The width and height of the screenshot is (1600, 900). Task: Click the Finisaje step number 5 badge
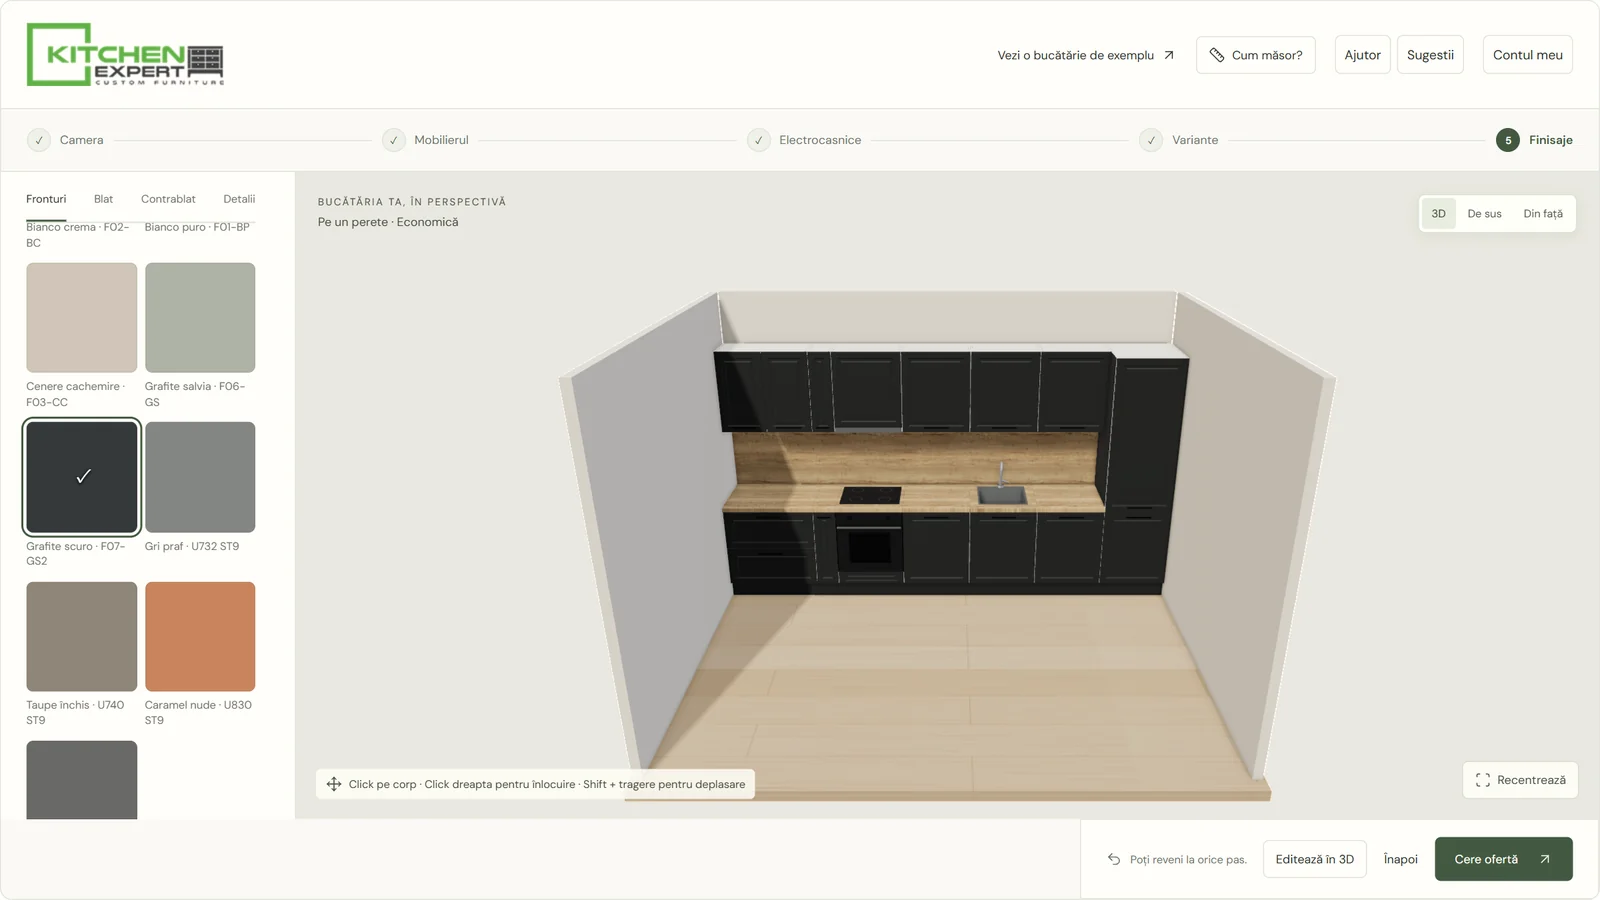pyautogui.click(x=1508, y=140)
